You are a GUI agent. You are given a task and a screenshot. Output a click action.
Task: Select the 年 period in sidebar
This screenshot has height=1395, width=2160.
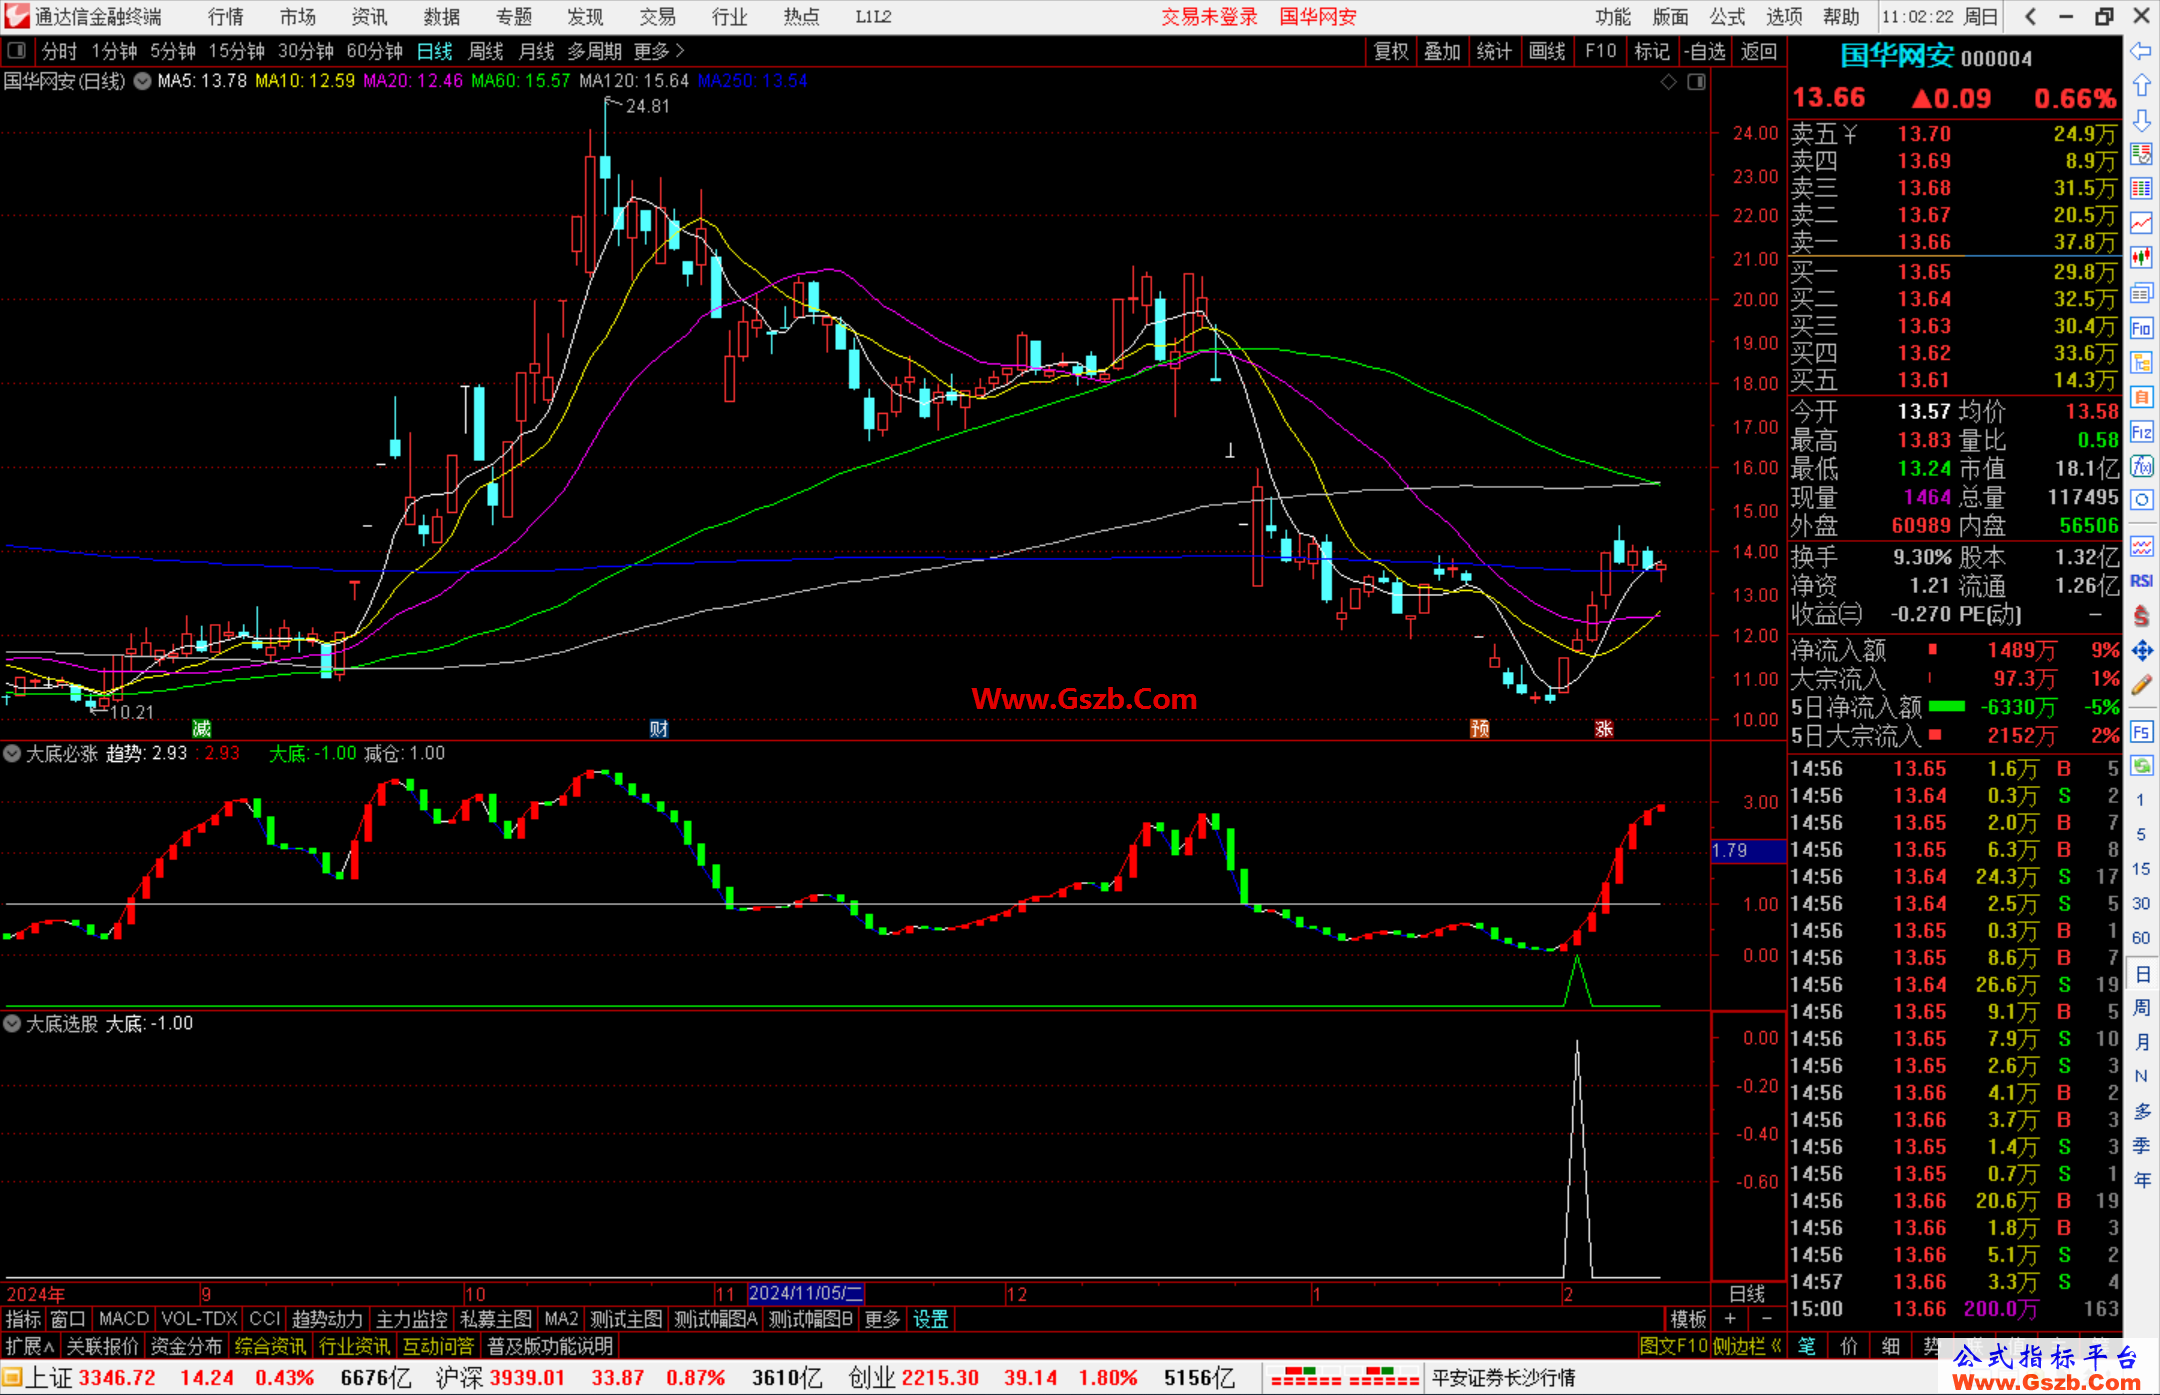[x=2142, y=1180]
